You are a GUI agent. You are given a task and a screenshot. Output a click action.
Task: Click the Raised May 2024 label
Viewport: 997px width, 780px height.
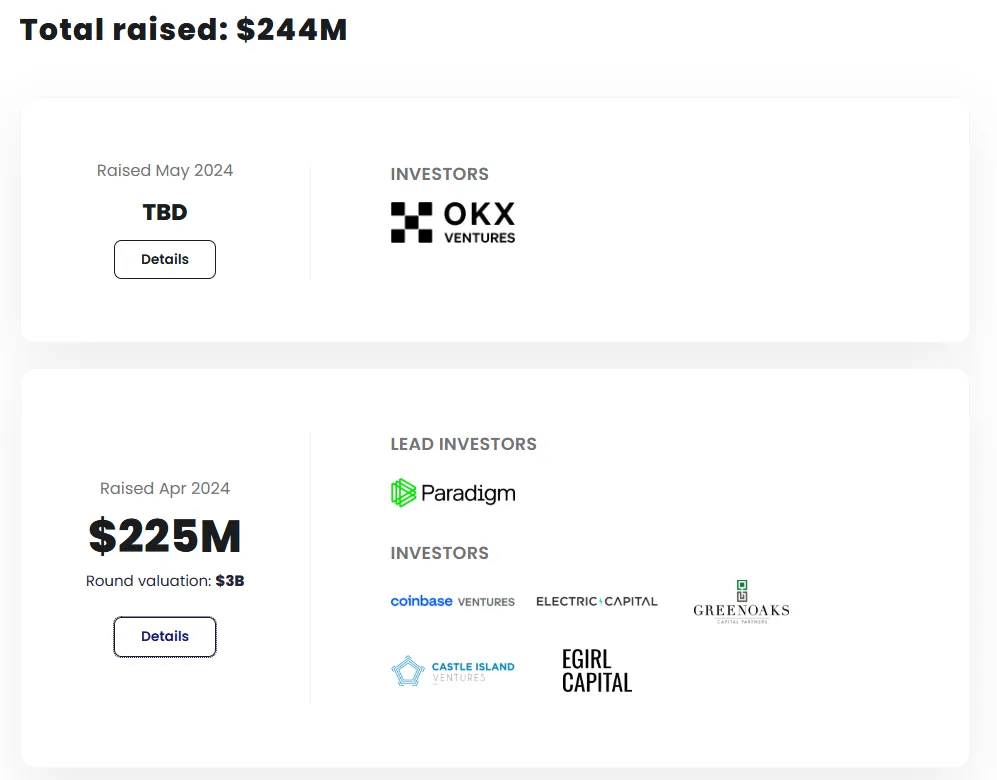coord(165,171)
